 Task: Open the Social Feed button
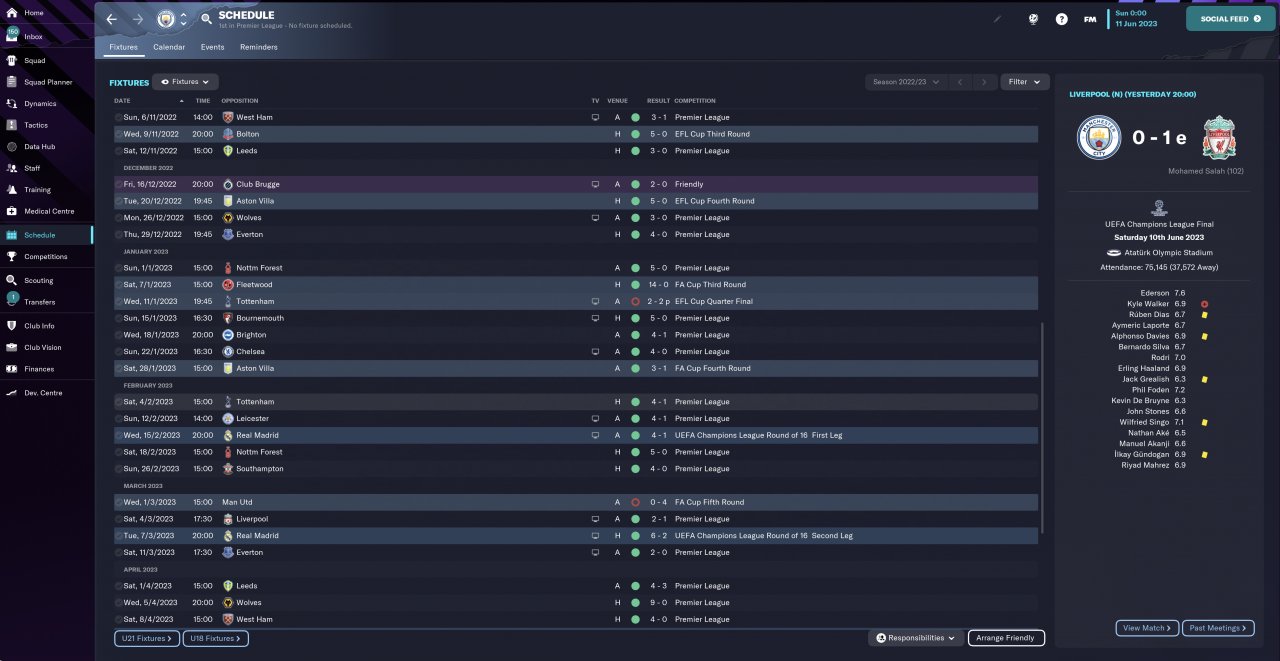pyautogui.click(x=1231, y=19)
